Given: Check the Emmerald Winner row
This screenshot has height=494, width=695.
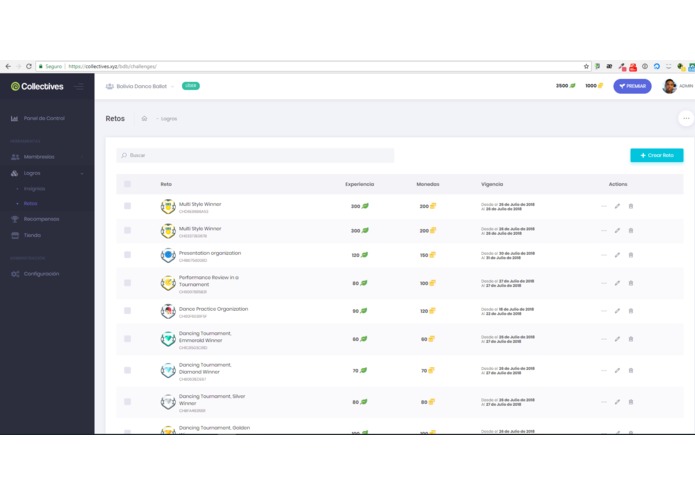Looking at the screenshot, I should (127, 339).
